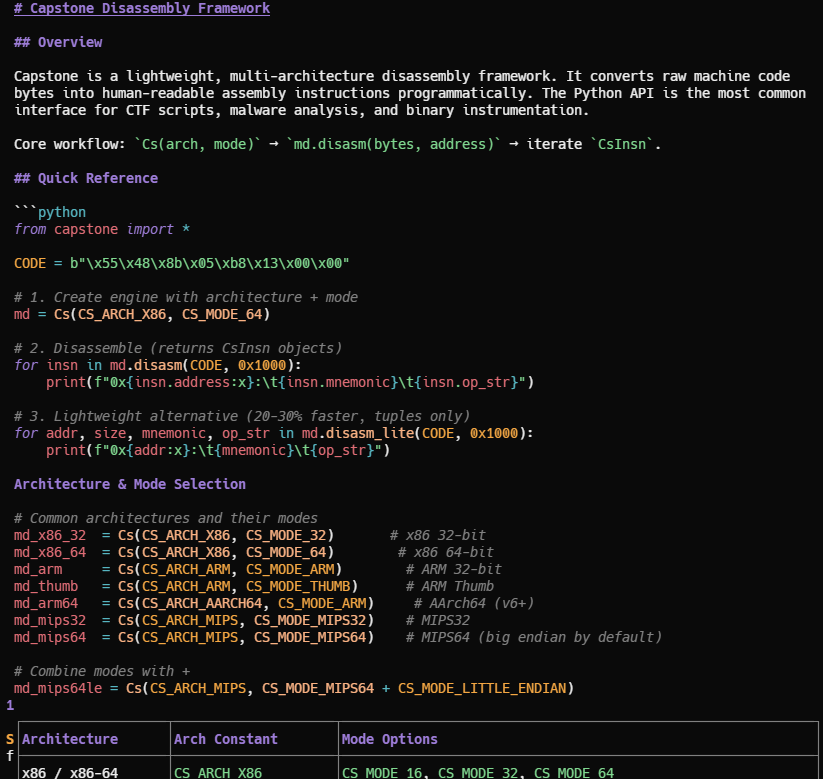
Task: Click the '## Overview' heading
Action: (x=58, y=43)
